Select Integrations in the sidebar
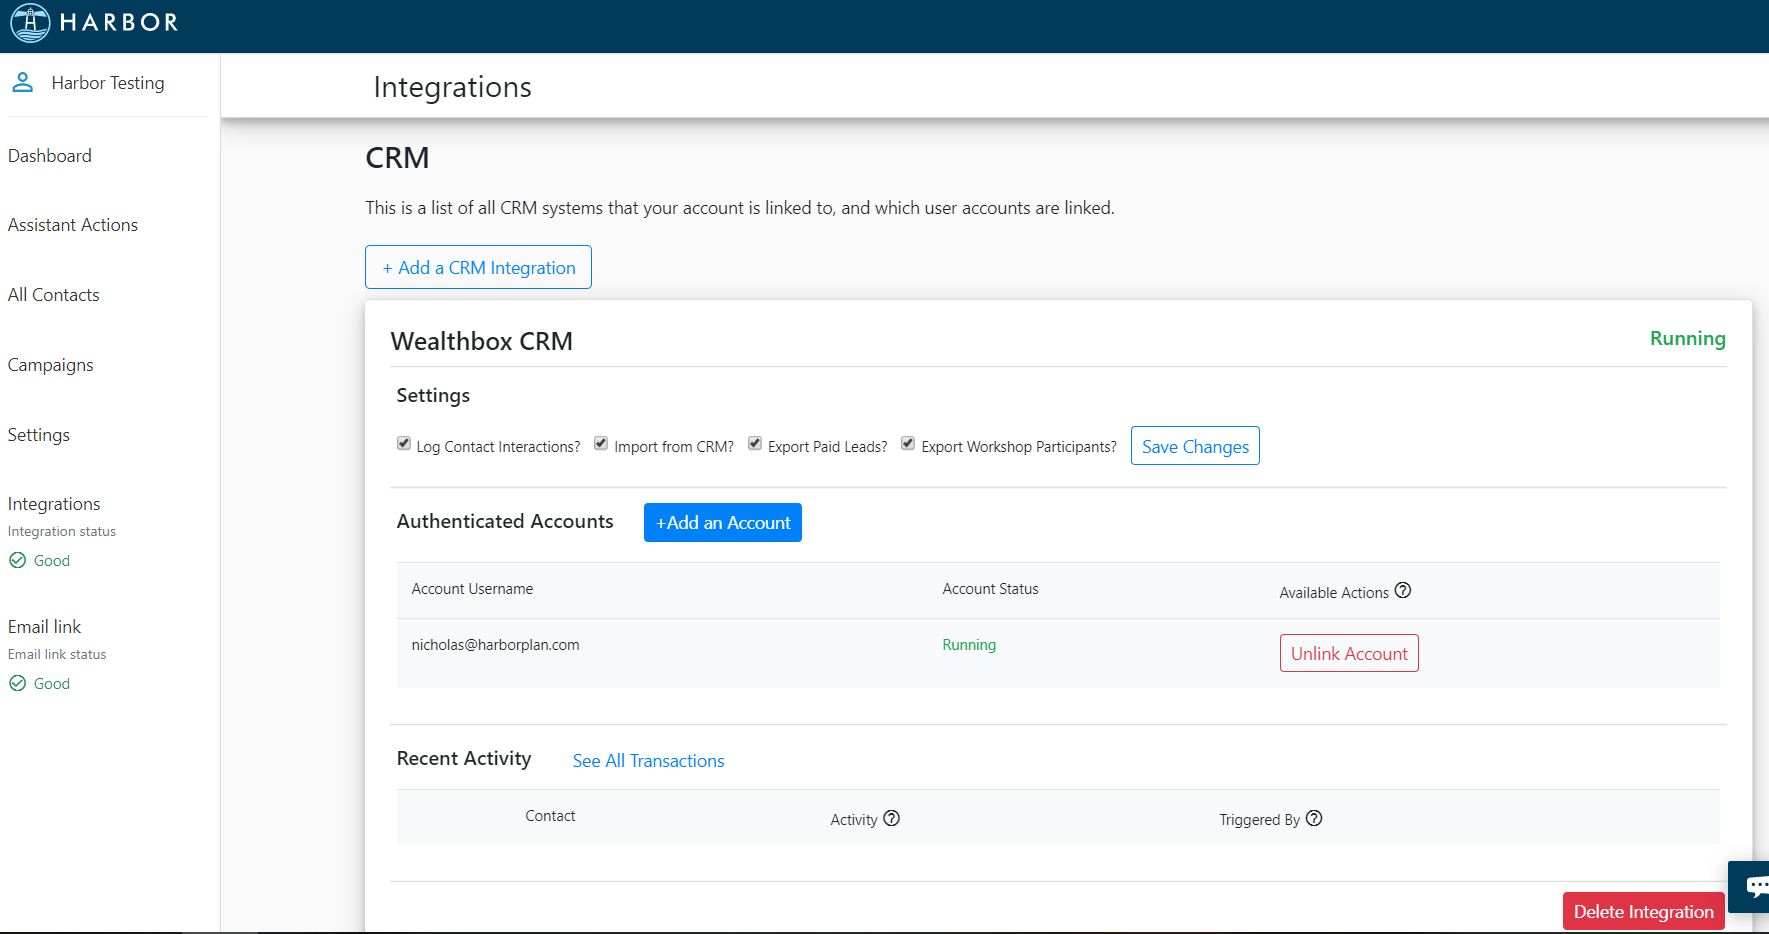 [x=54, y=504]
